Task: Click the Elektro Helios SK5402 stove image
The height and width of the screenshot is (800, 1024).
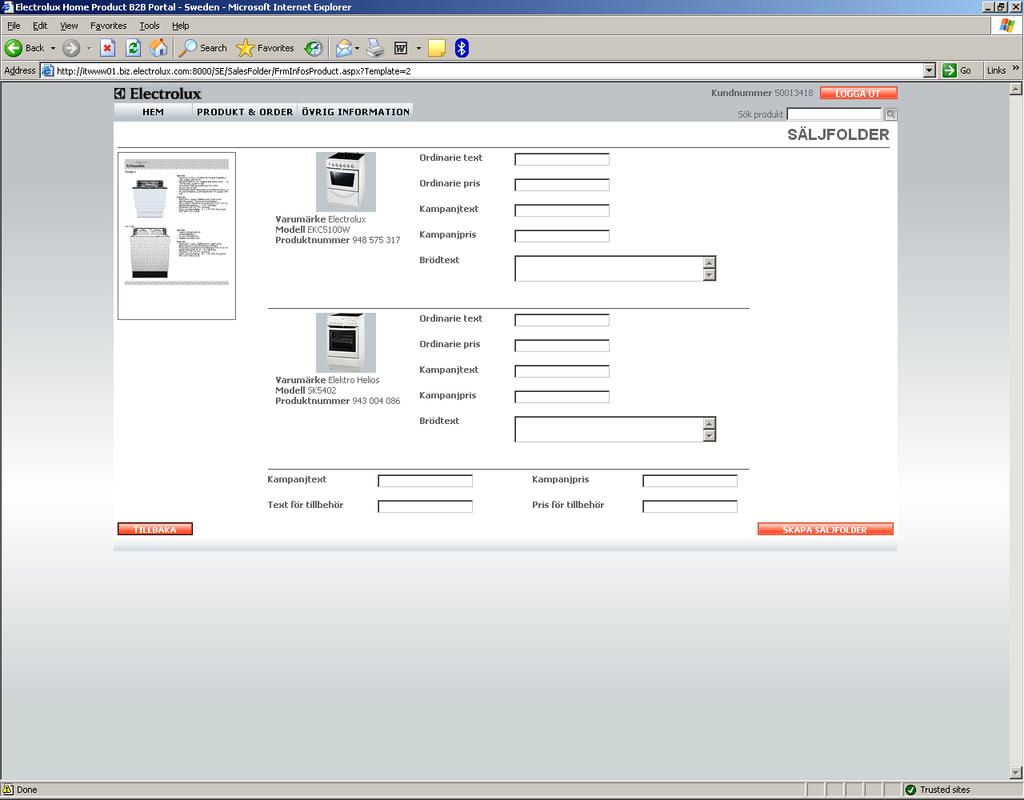Action: click(x=345, y=342)
